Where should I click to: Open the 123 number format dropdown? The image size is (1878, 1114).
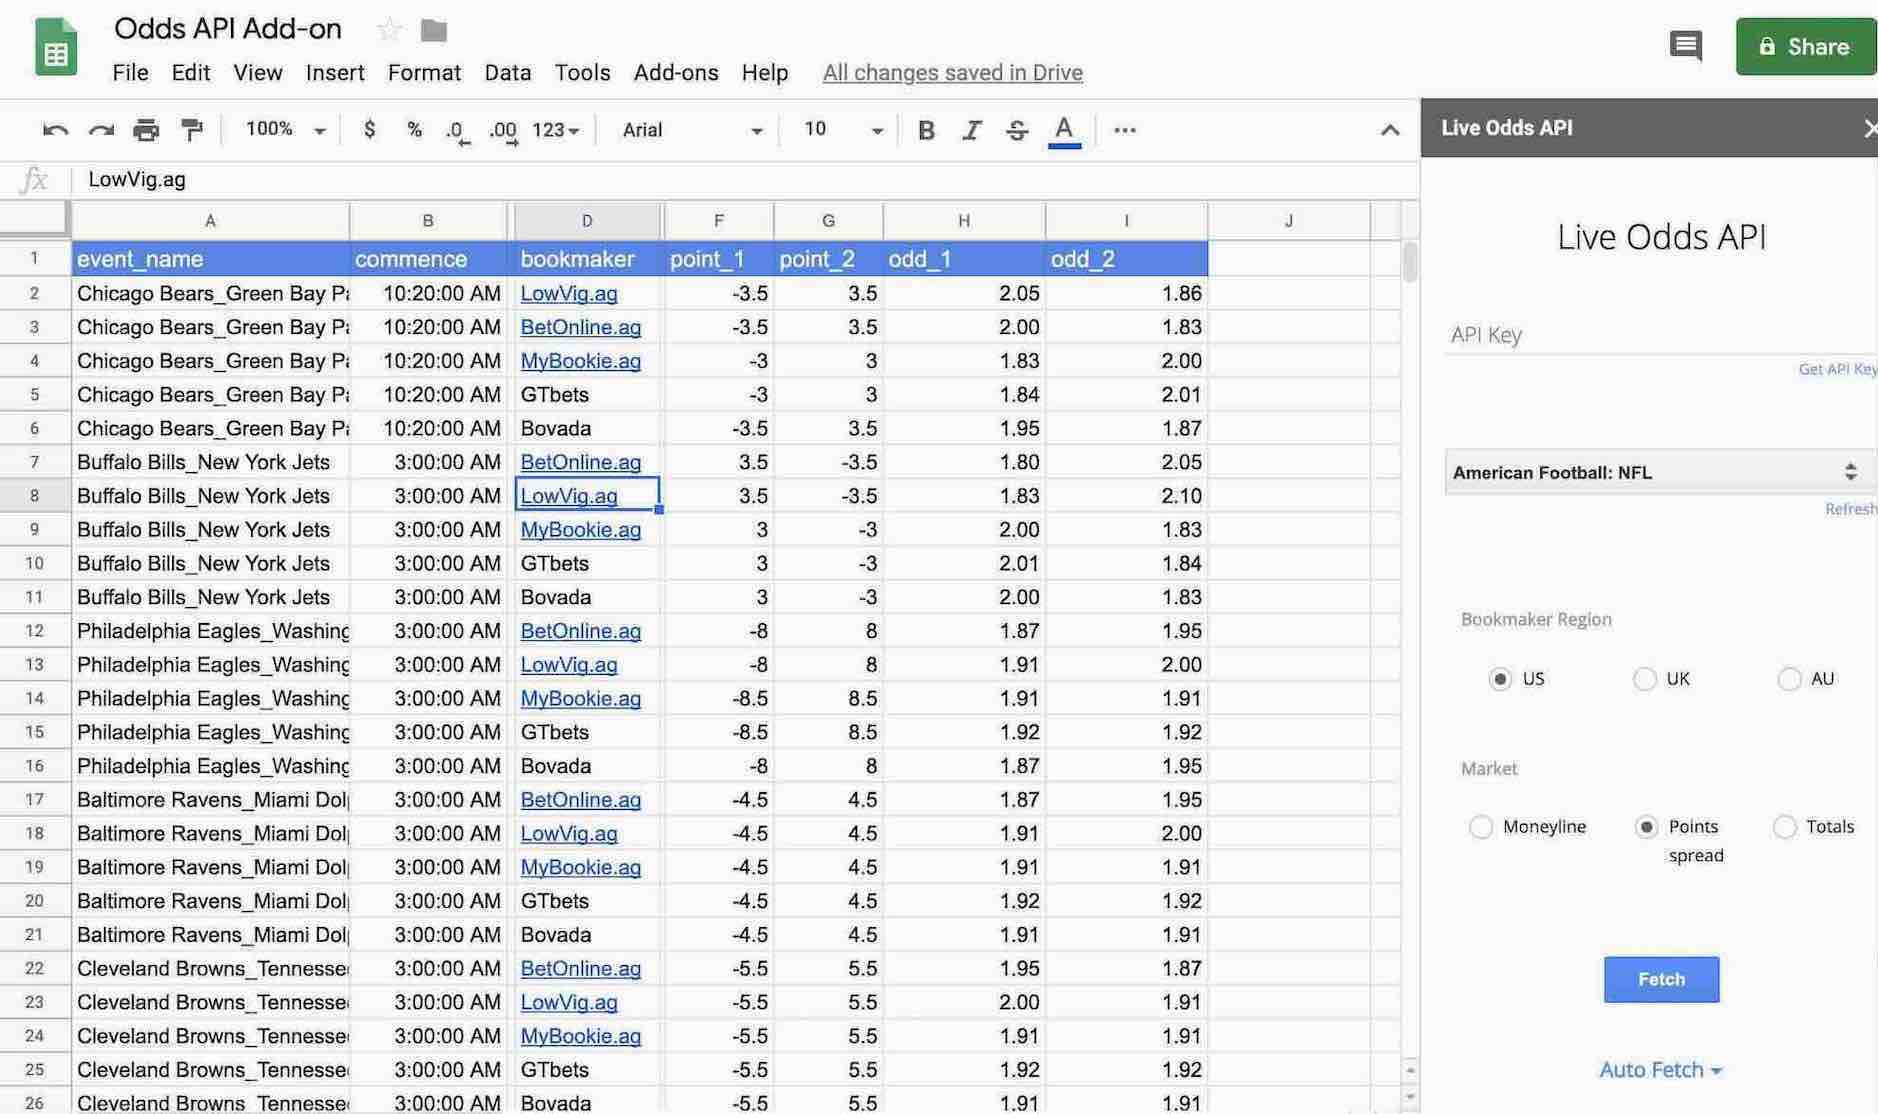[x=556, y=130]
